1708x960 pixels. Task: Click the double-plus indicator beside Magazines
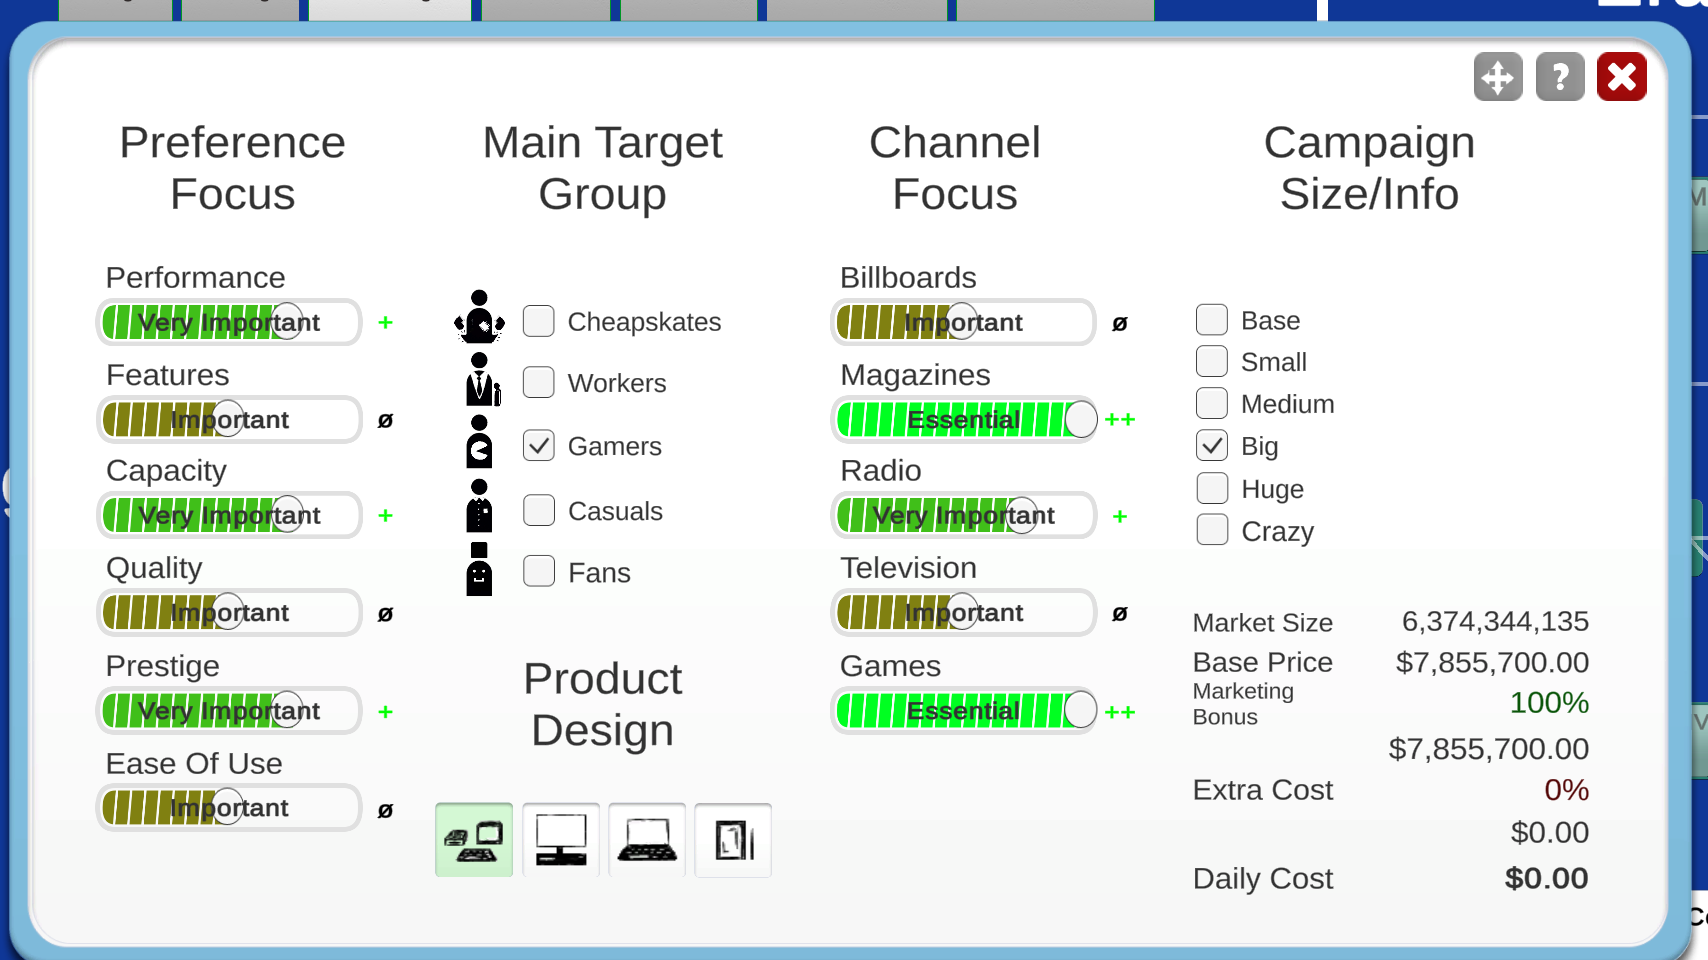[1120, 419]
